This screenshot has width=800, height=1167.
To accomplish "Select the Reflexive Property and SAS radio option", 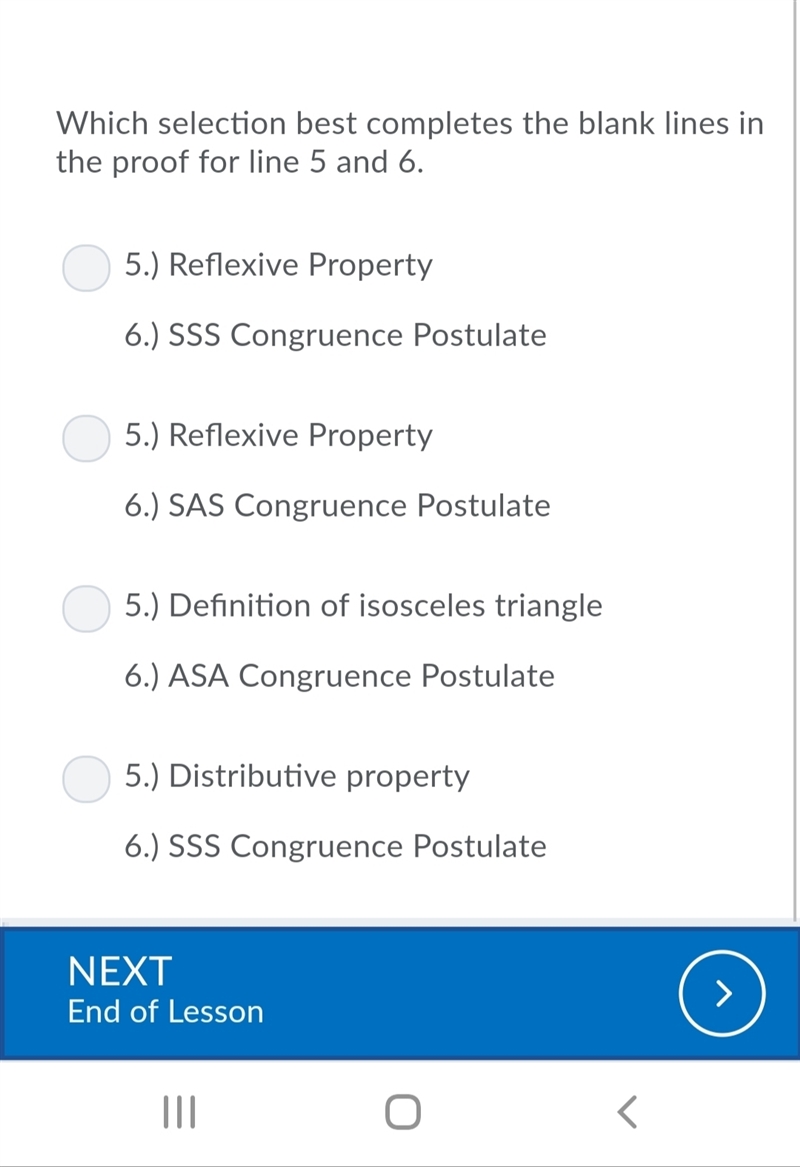I will coord(86,438).
